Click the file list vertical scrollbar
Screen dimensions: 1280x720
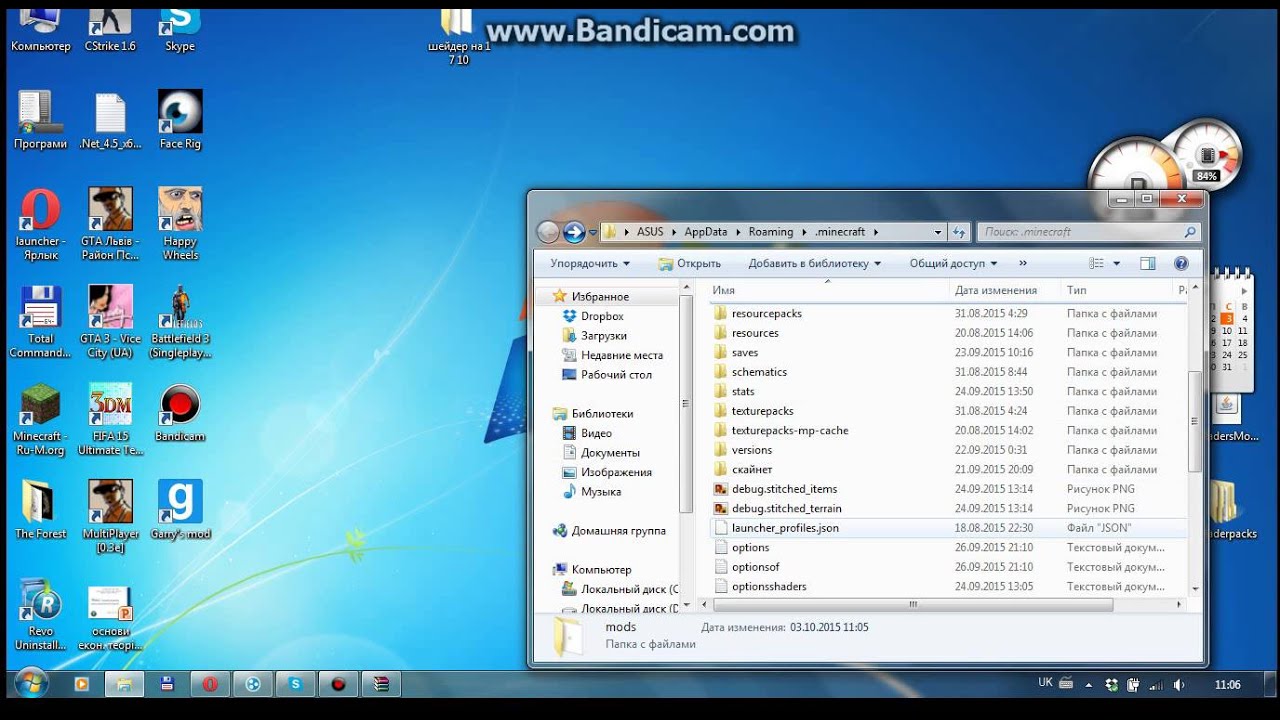[1195, 420]
